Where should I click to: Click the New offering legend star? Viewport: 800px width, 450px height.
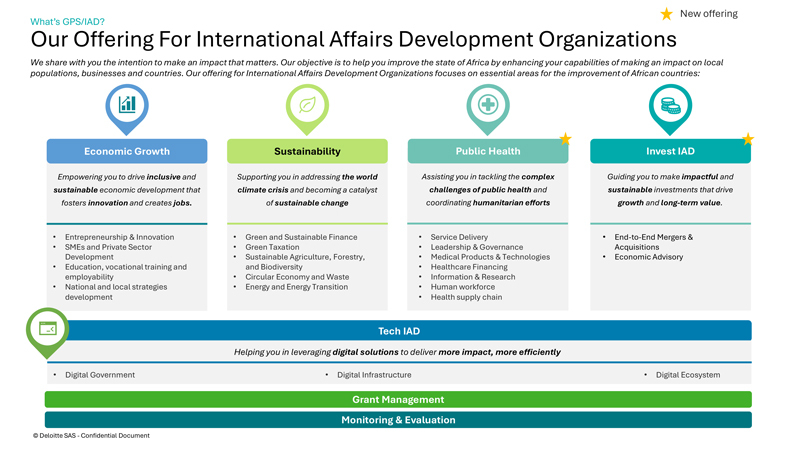[666, 14]
